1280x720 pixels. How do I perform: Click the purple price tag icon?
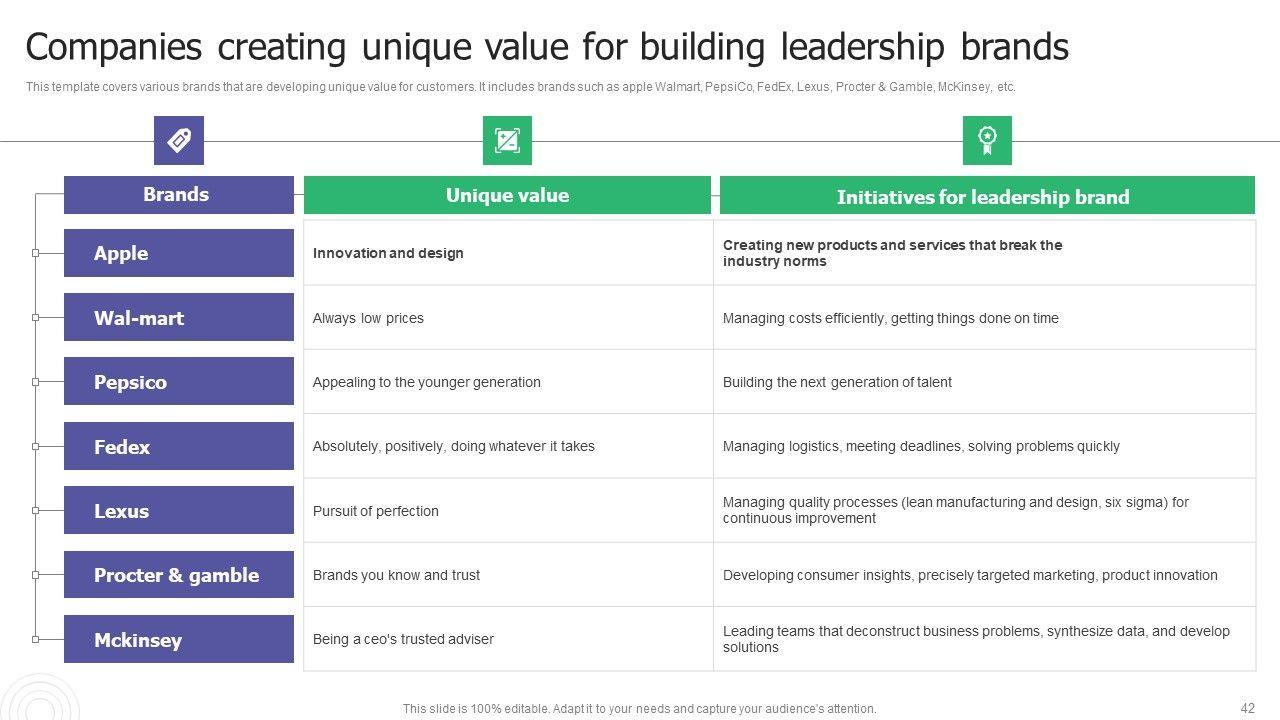179,140
